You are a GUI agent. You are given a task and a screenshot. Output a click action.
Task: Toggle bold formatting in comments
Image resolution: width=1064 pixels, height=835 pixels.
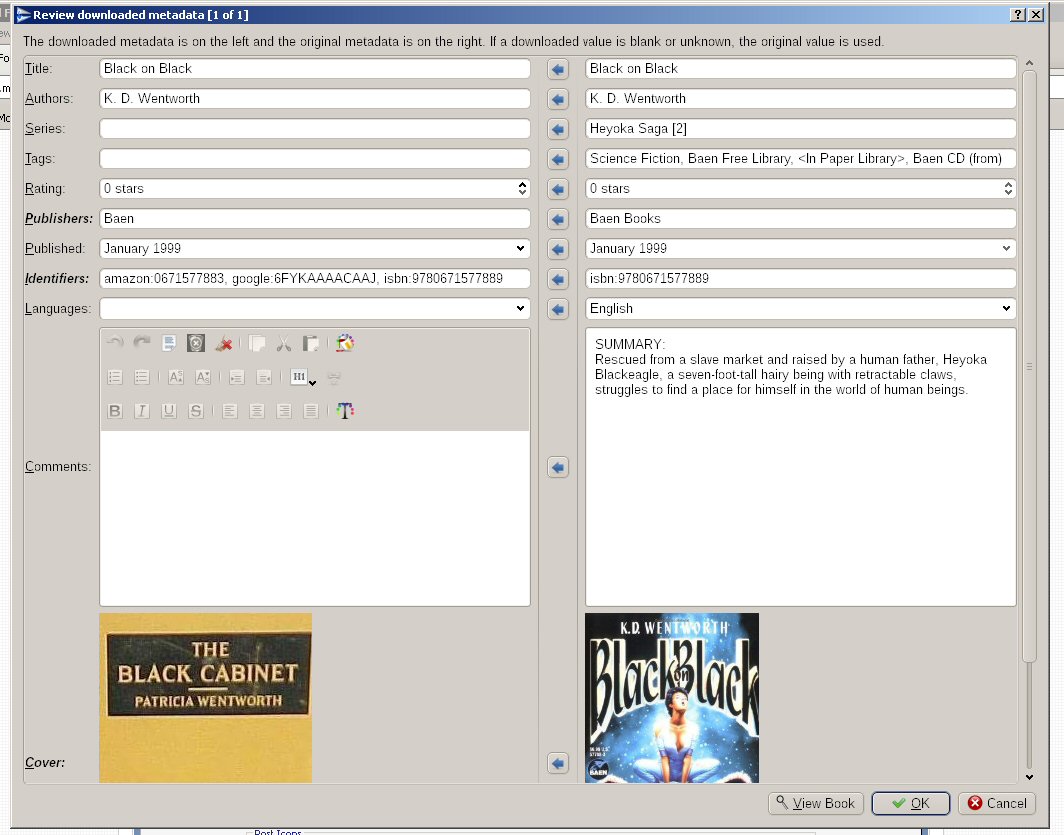(115, 410)
